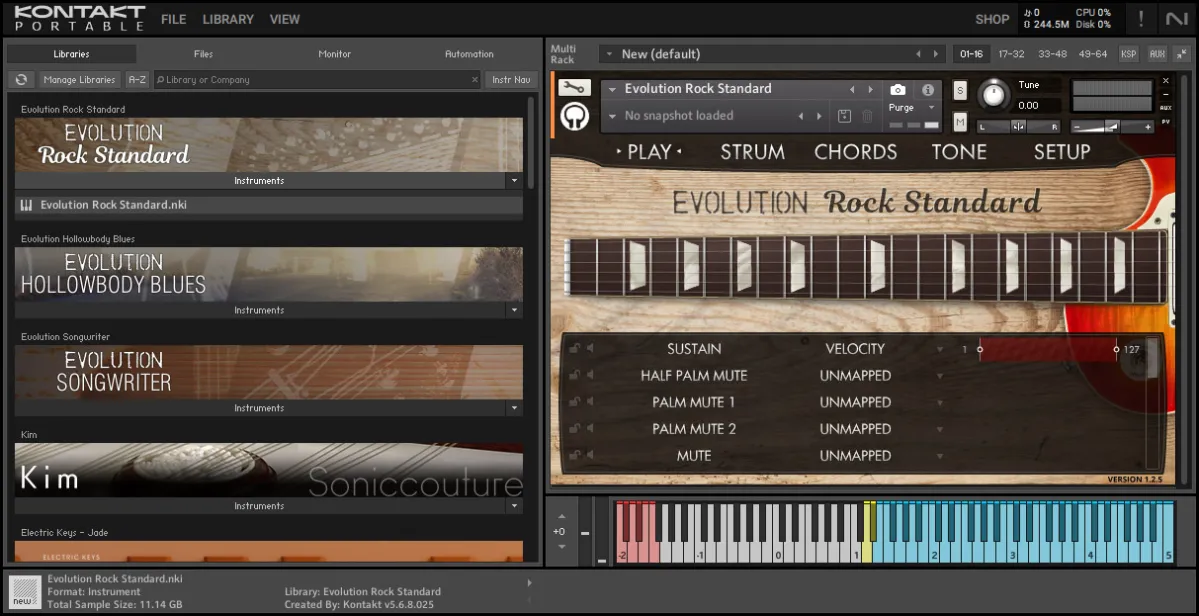Click the exclamation warning icon in header
1199x616 pixels.
(x=1140, y=18)
